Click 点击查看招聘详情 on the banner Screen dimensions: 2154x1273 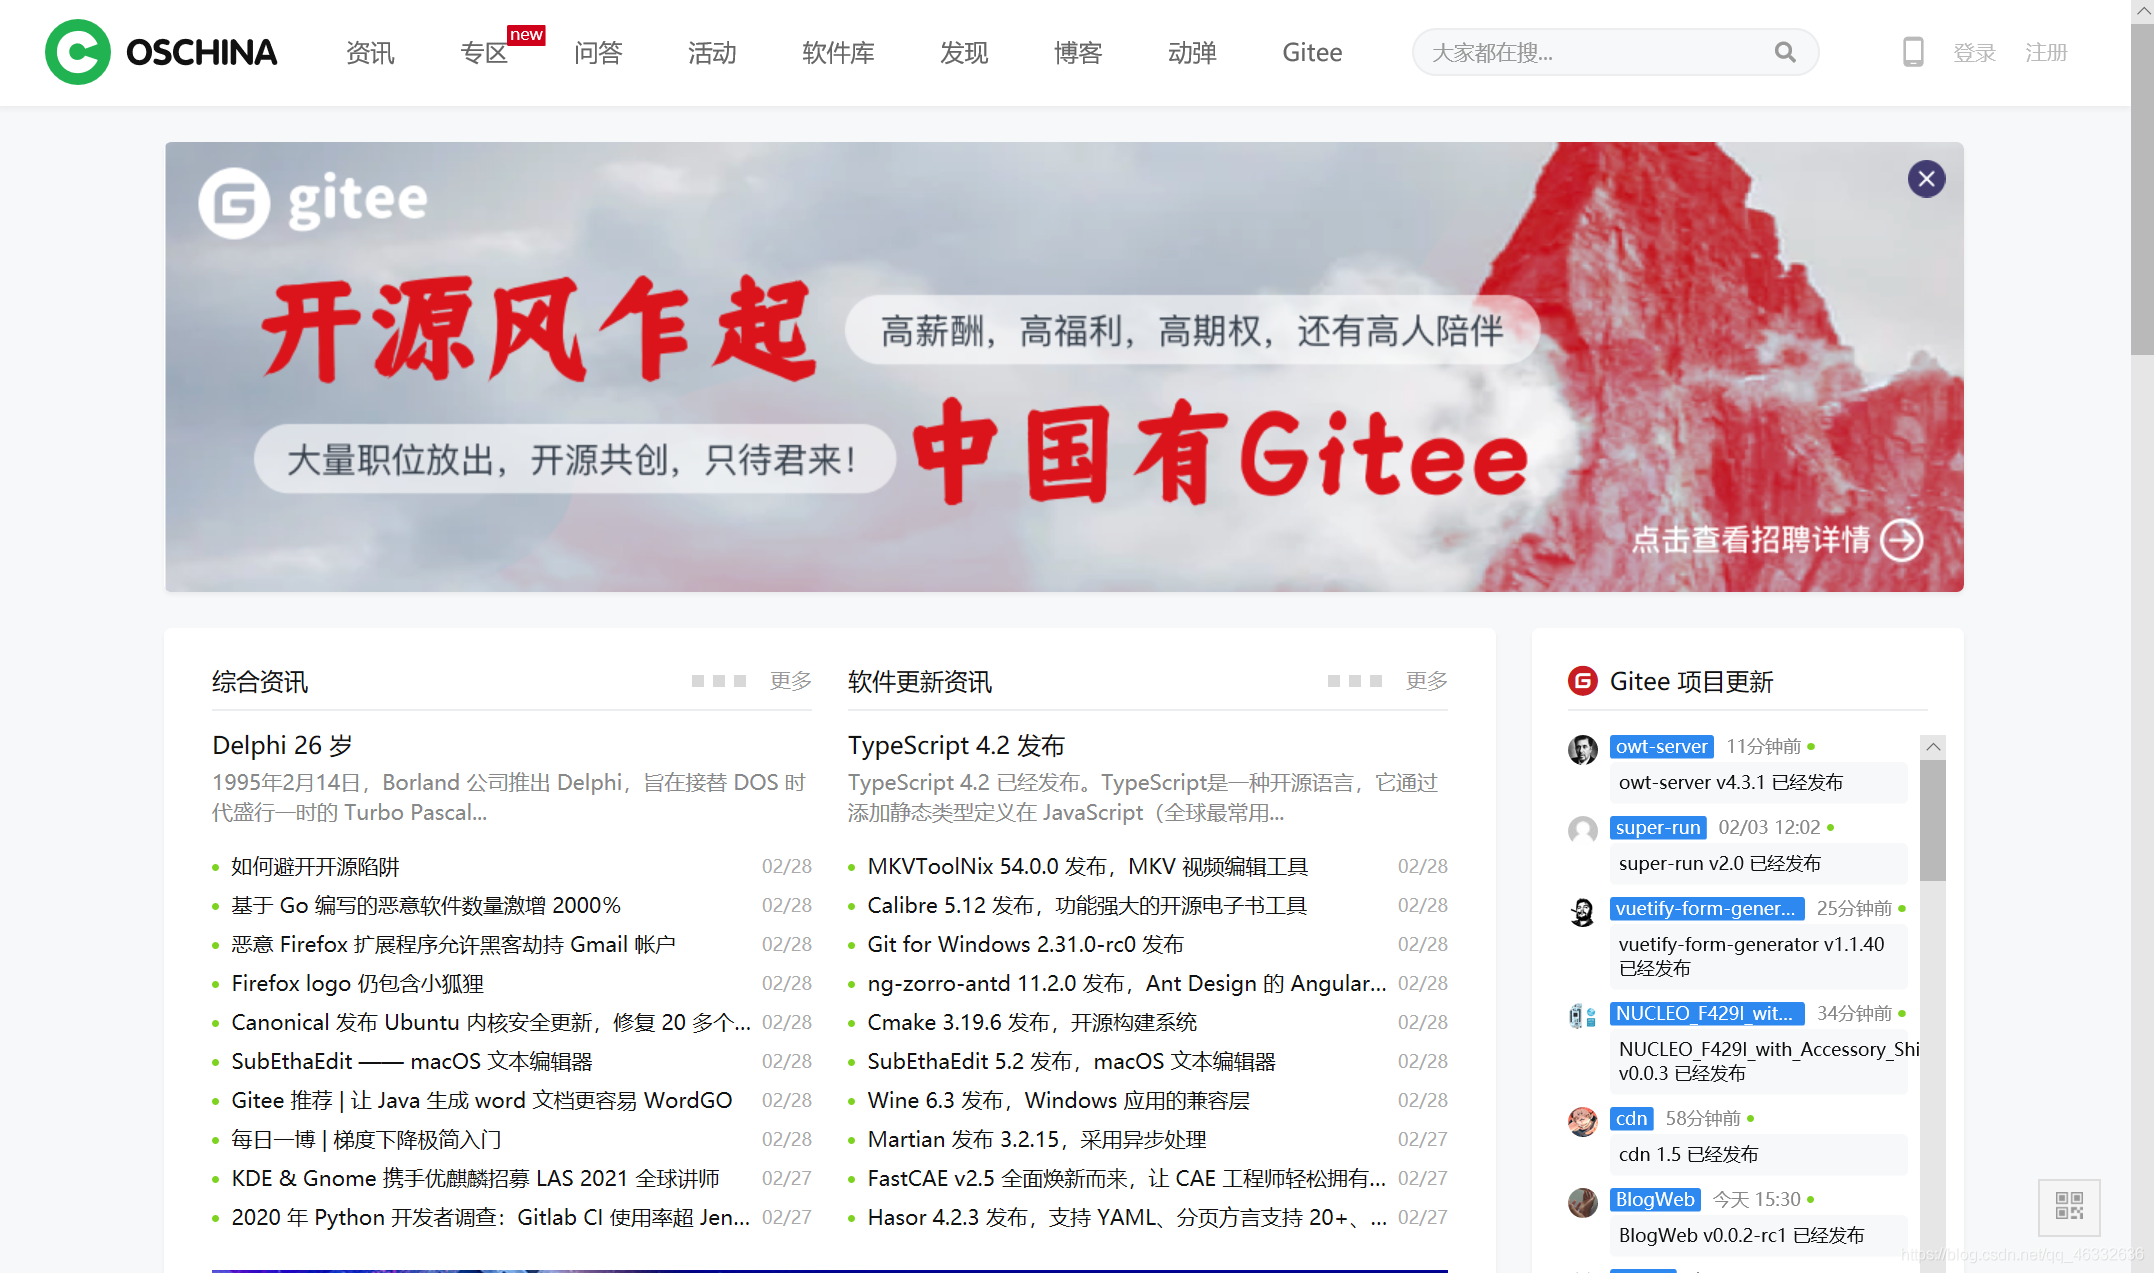1750,540
